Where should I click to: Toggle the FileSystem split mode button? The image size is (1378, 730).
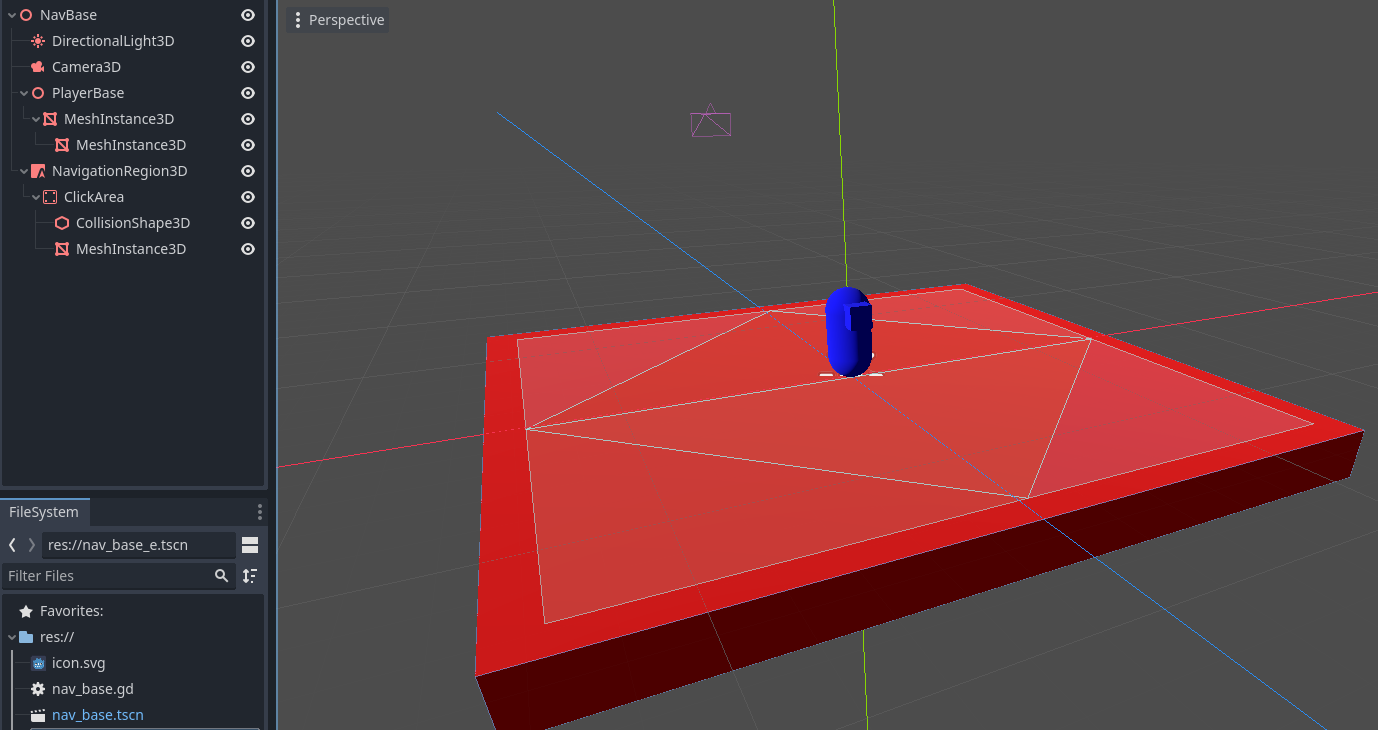click(x=250, y=545)
